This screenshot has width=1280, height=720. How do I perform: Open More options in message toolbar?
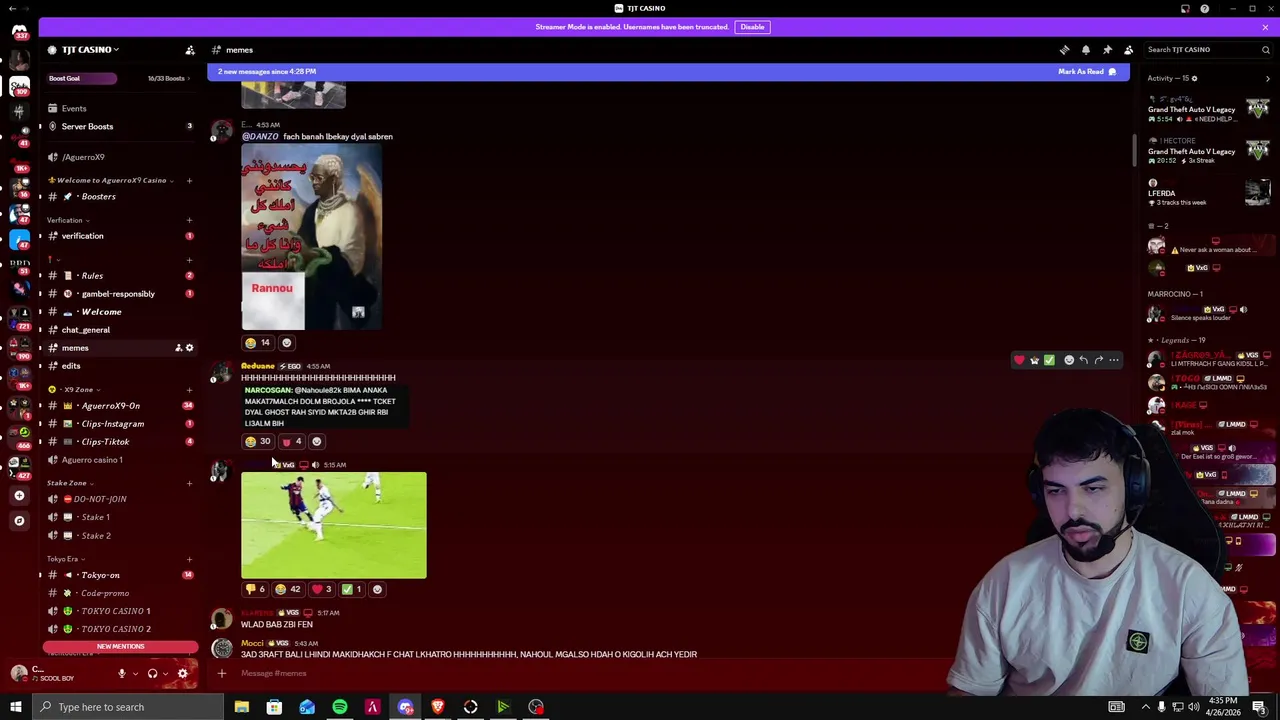coord(1114,360)
